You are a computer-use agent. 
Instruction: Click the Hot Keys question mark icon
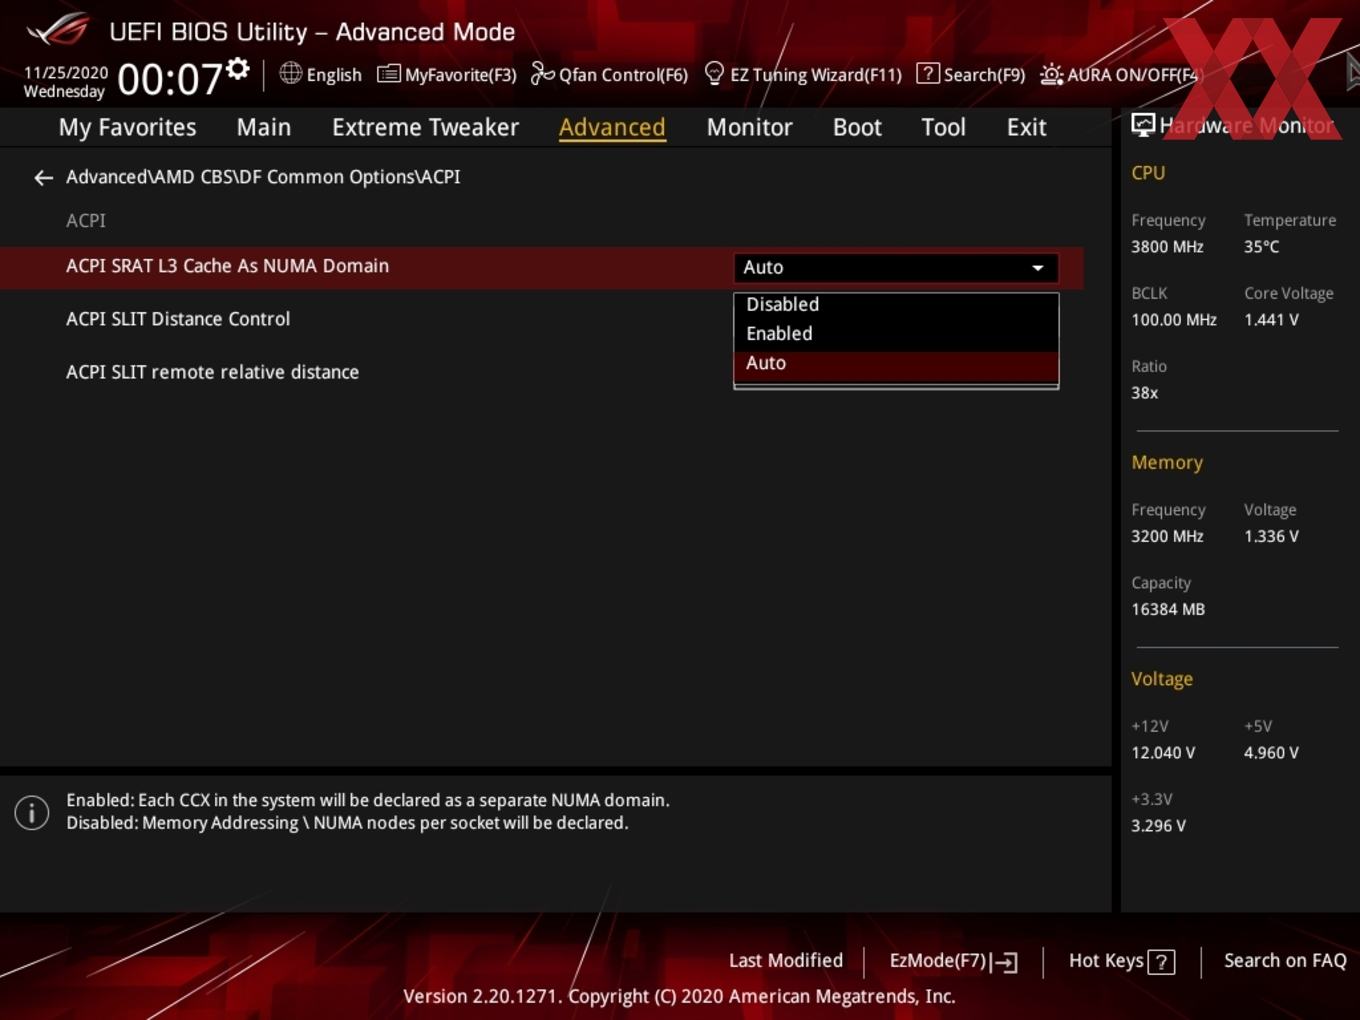(x=1161, y=962)
